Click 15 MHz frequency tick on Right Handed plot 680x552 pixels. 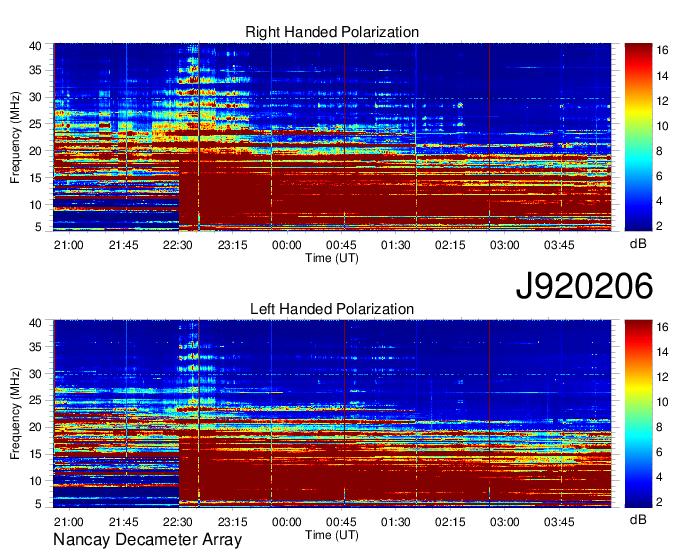click(x=36, y=178)
